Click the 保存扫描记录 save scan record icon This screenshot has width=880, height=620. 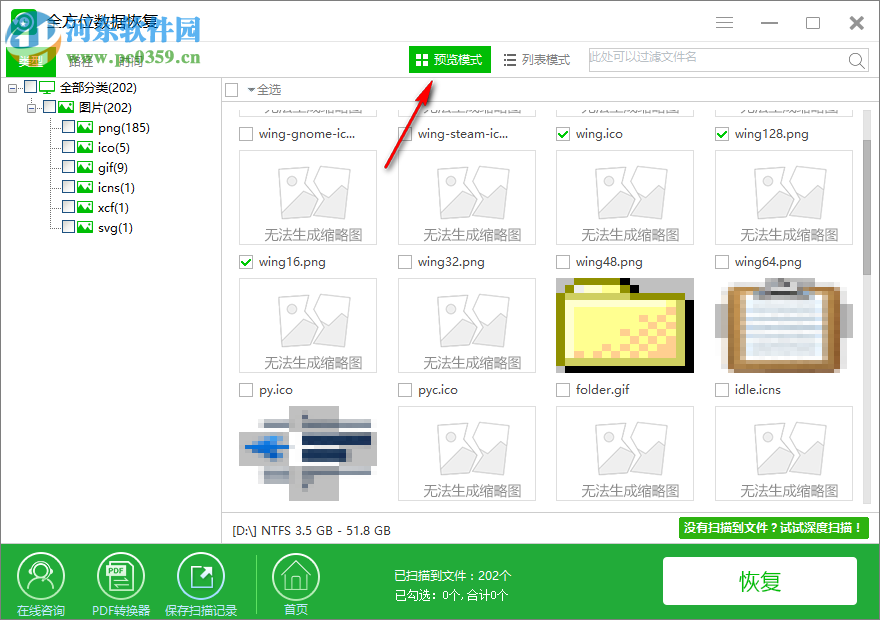(x=200, y=575)
